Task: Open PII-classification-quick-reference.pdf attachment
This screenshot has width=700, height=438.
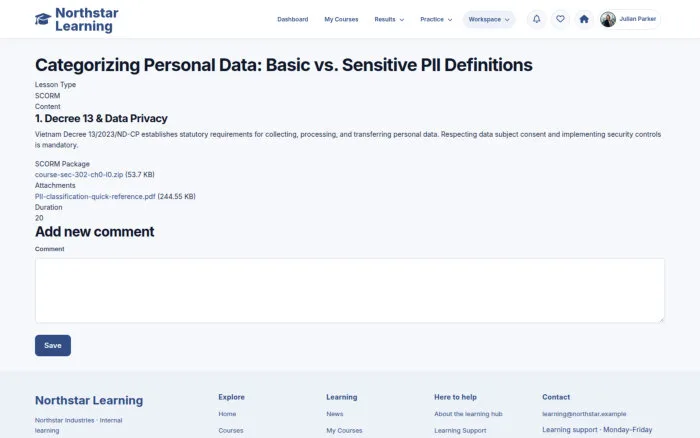Action: pyautogui.click(x=95, y=196)
